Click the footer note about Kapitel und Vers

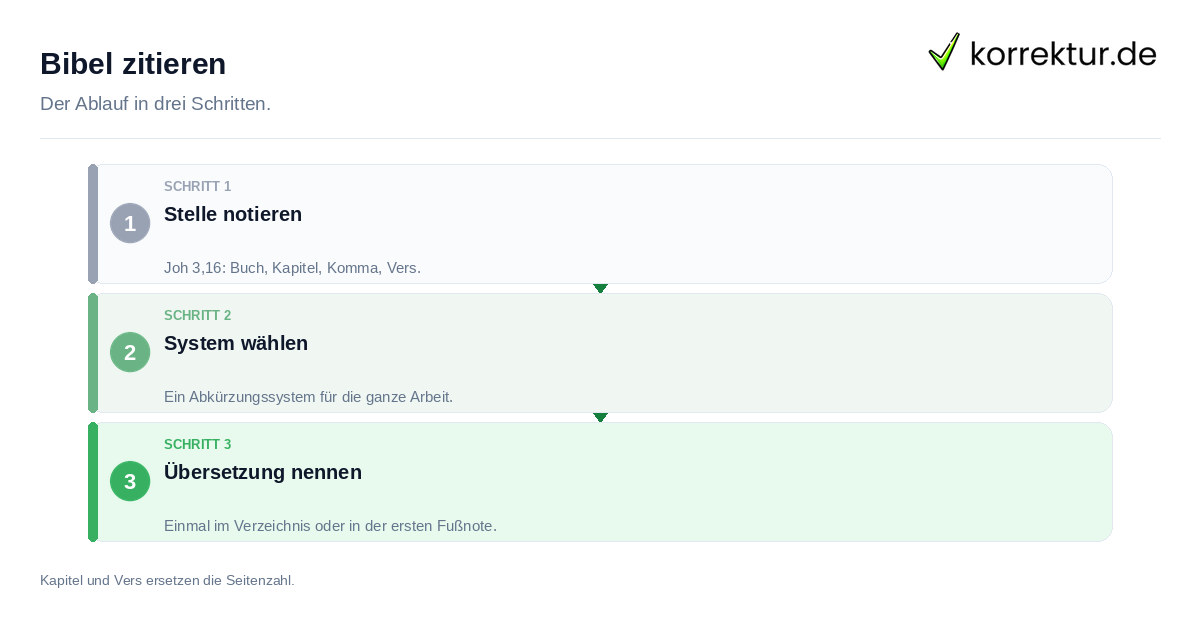167,580
